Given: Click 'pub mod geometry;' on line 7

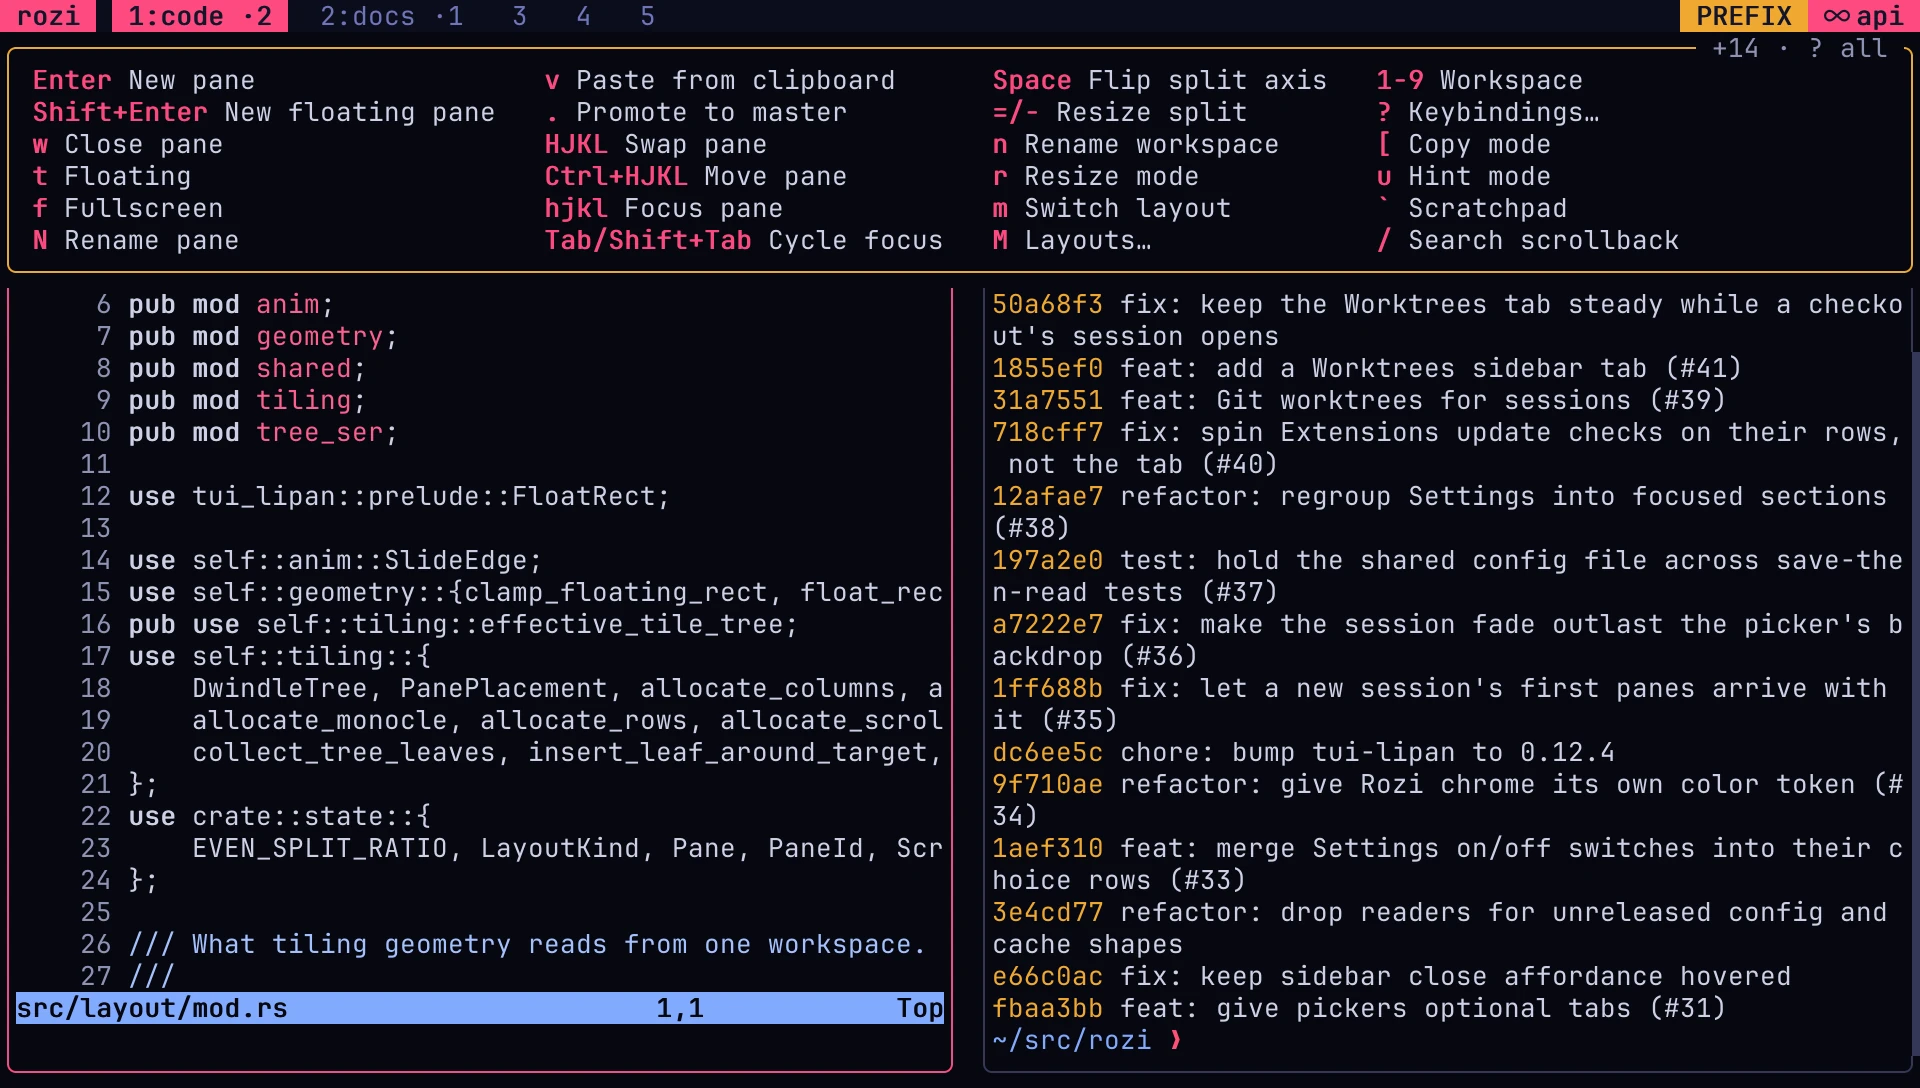Looking at the screenshot, I should point(264,336).
